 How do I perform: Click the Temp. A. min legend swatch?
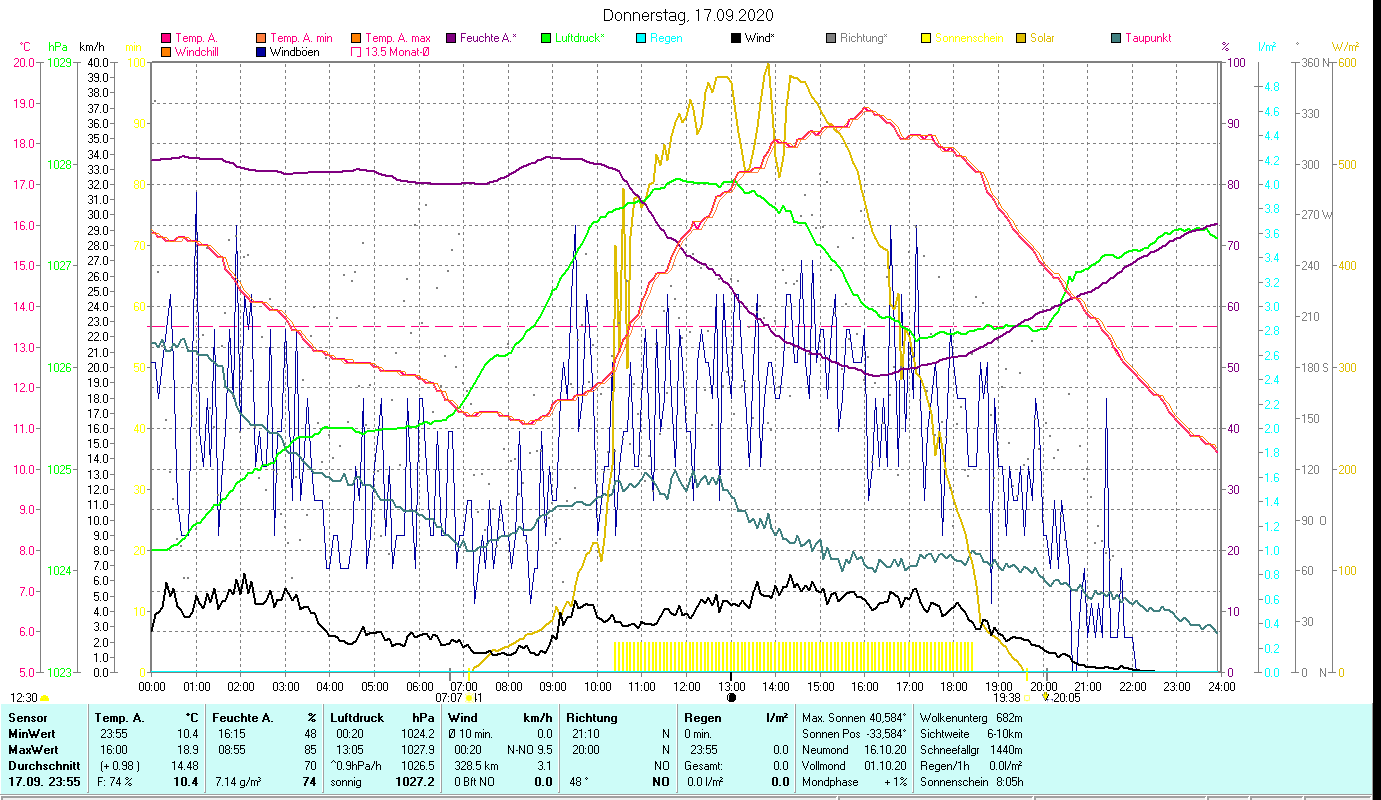coord(261,38)
